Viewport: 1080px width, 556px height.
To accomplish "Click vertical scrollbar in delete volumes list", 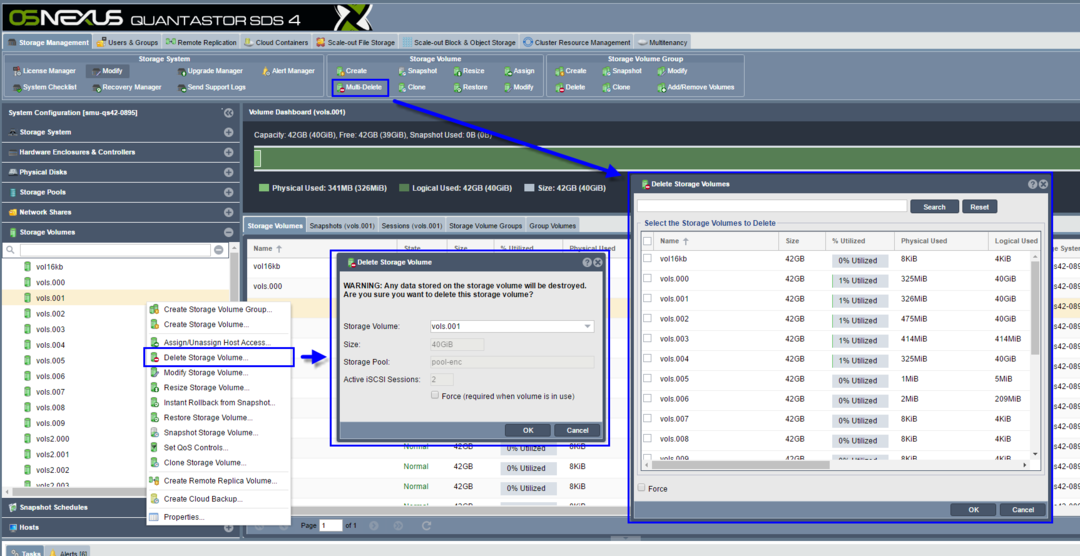I will pos(1035,308).
